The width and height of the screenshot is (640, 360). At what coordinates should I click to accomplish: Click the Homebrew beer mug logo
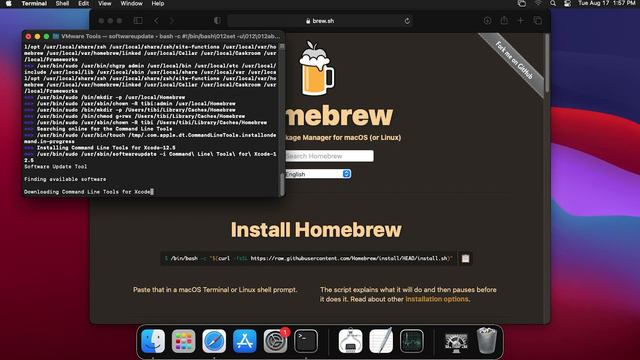[316, 68]
